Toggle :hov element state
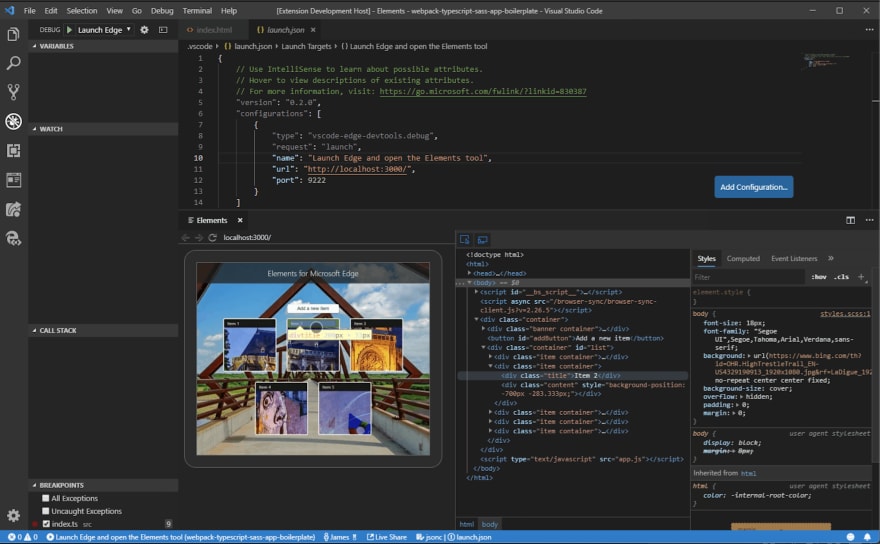Screen dimensions: 880x544 click(x=819, y=277)
